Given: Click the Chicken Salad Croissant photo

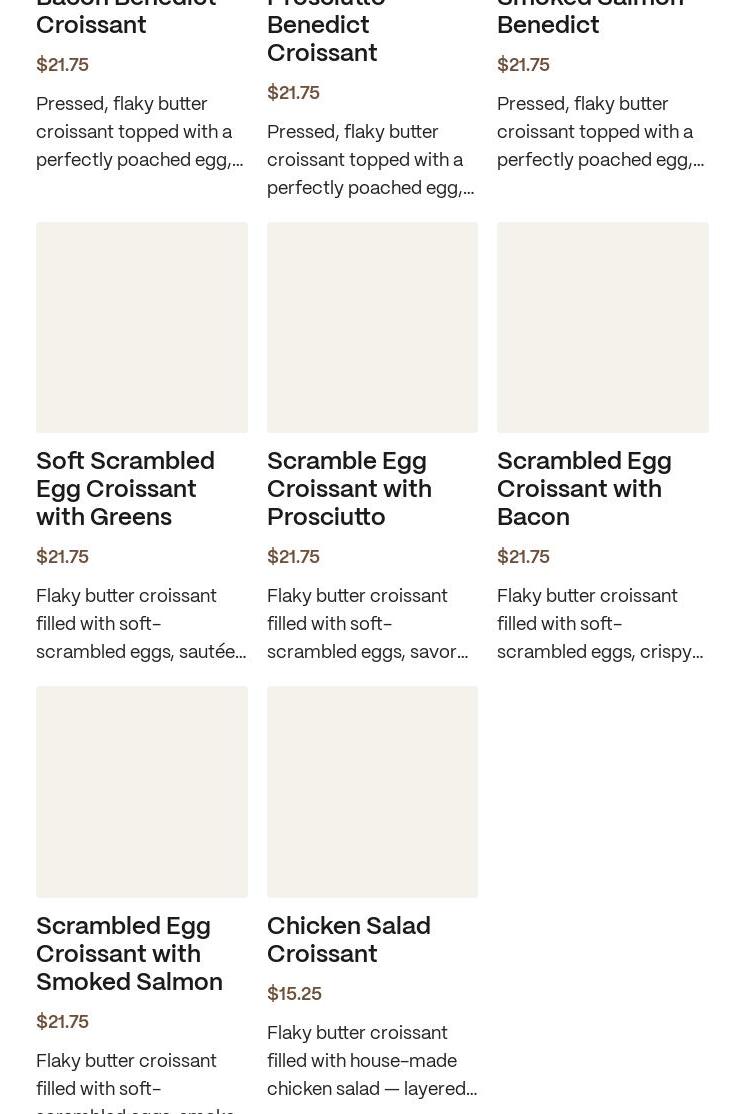Looking at the screenshot, I should pos(372,791).
